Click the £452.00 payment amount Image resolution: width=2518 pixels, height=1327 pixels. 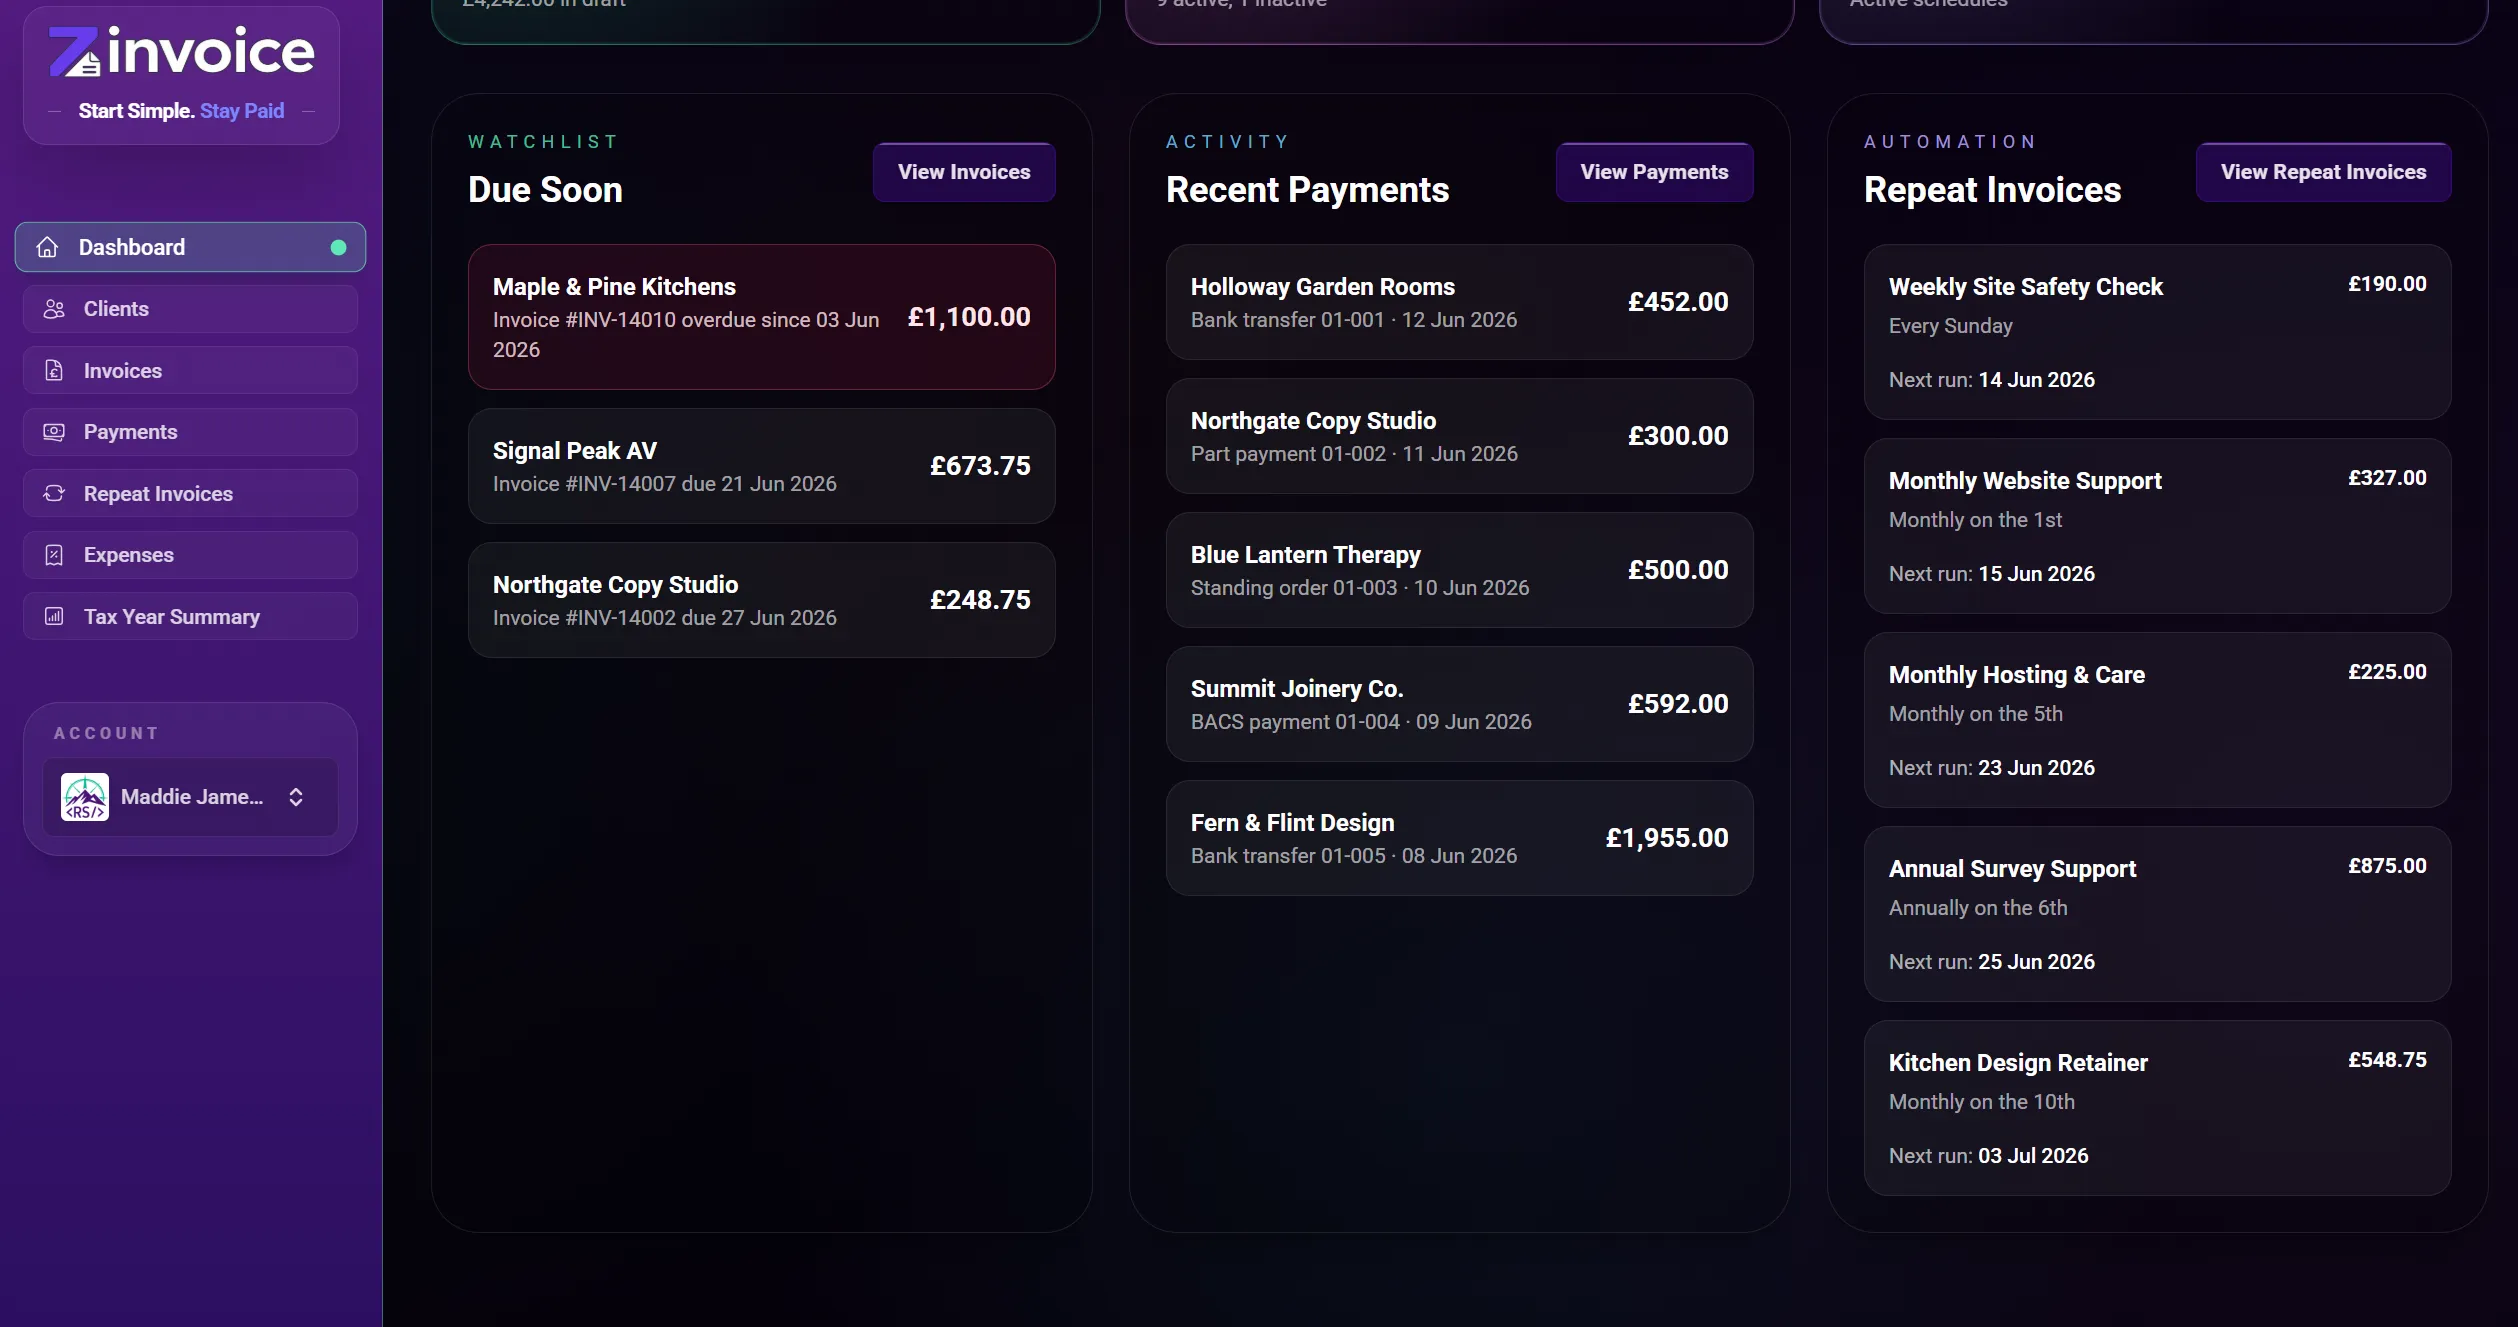coord(1678,302)
